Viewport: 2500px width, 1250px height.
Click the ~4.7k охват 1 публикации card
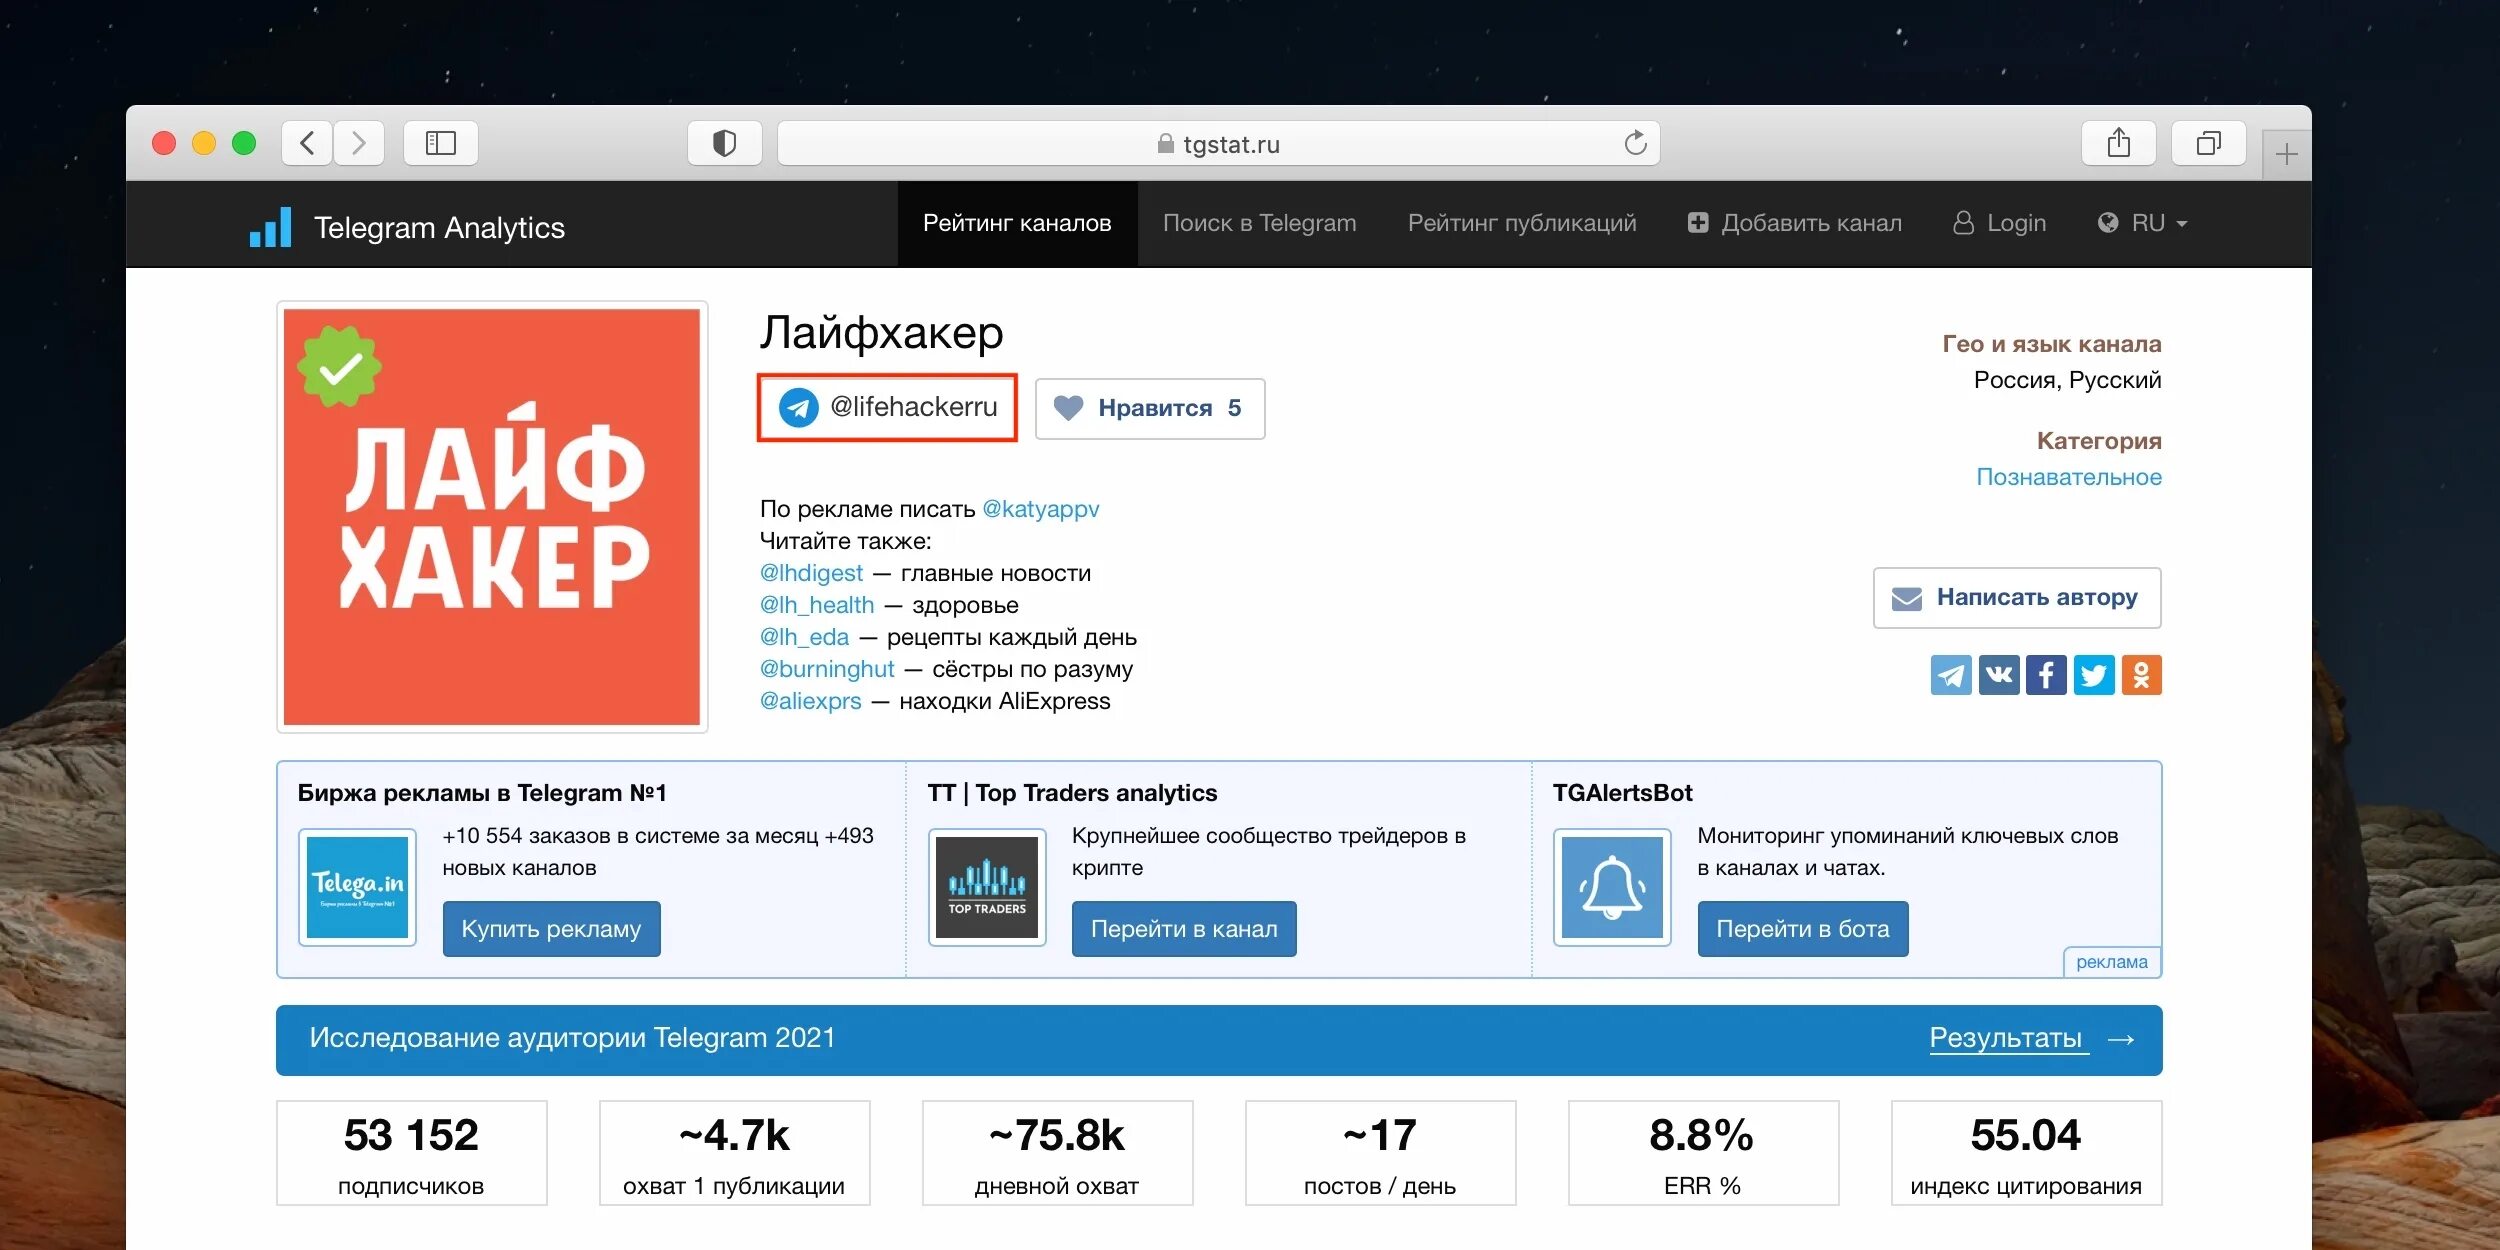734,1153
